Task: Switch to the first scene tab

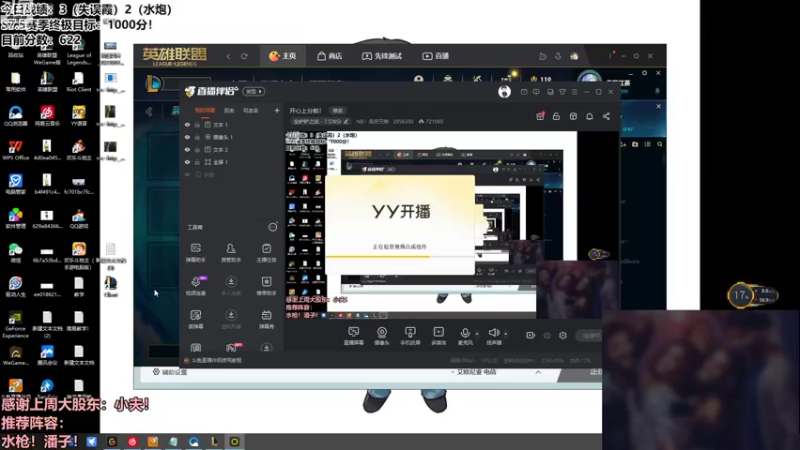Action: coord(205,110)
